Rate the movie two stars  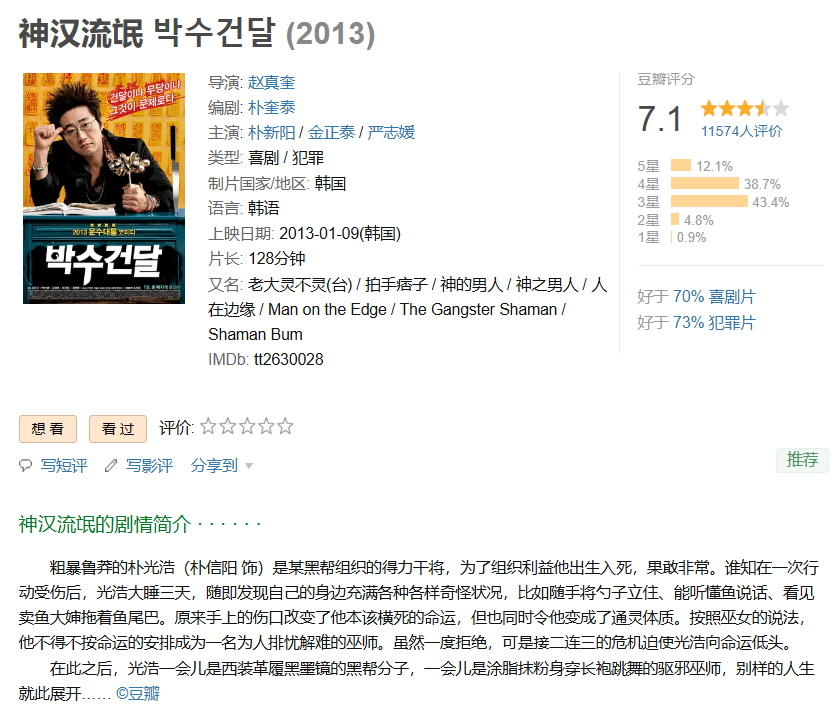pyautogui.click(x=228, y=426)
